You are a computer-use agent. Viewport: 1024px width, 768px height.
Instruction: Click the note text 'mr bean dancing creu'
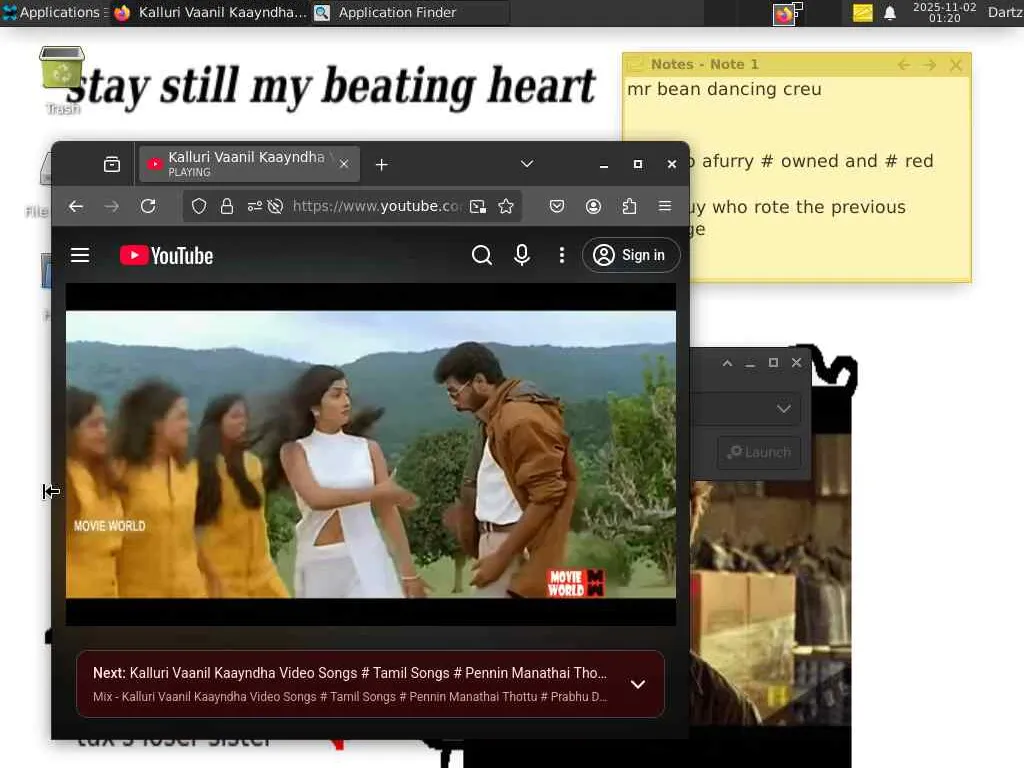coord(724,89)
